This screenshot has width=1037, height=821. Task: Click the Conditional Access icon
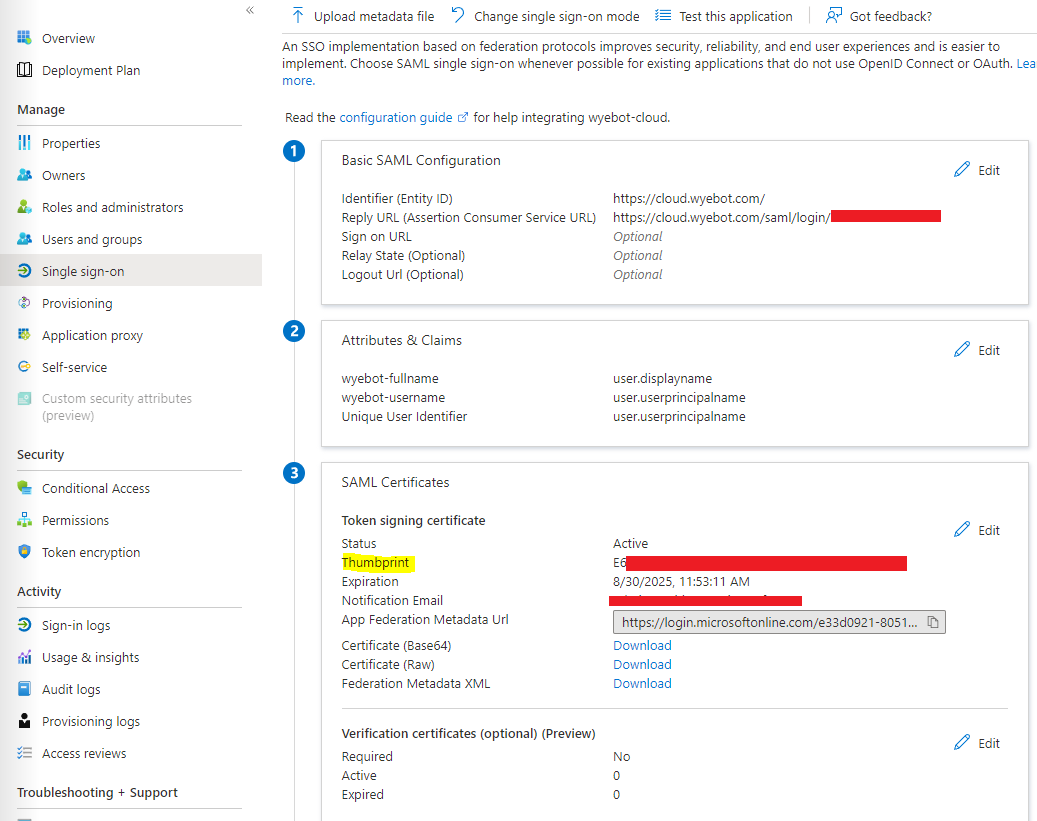coord(24,488)
